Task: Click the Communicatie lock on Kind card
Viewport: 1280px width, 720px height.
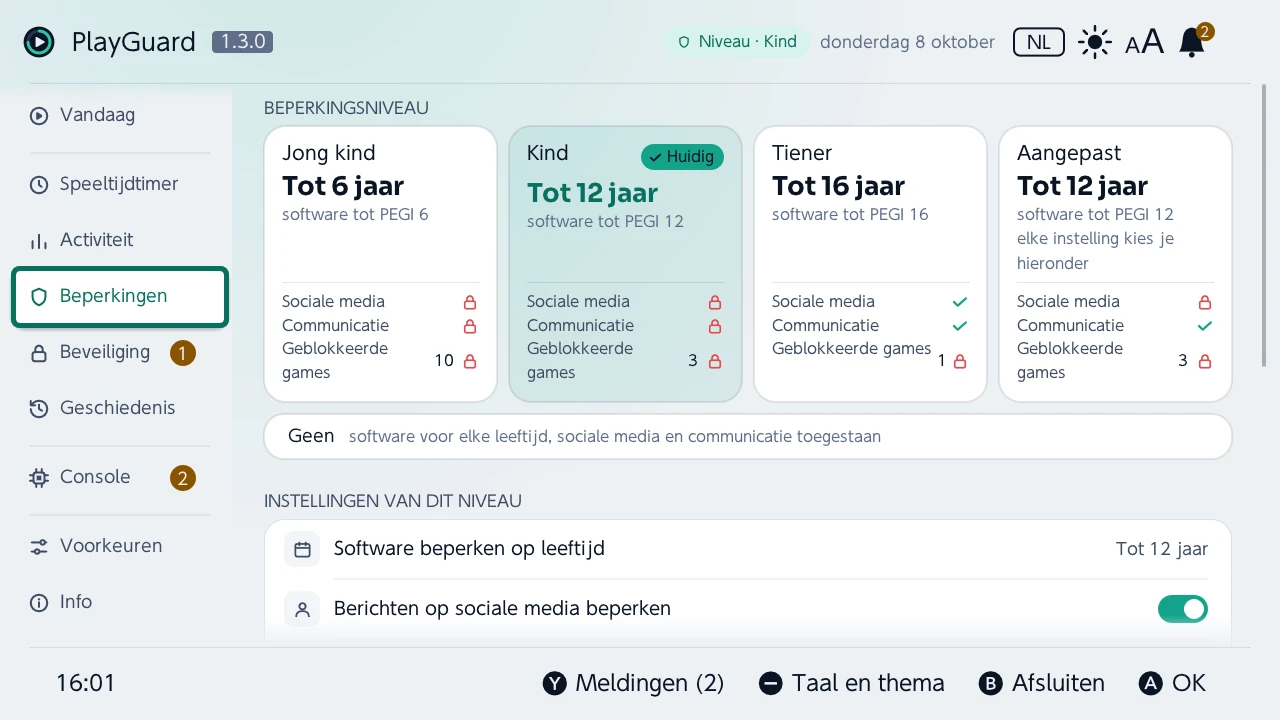Action: point(715,326)
